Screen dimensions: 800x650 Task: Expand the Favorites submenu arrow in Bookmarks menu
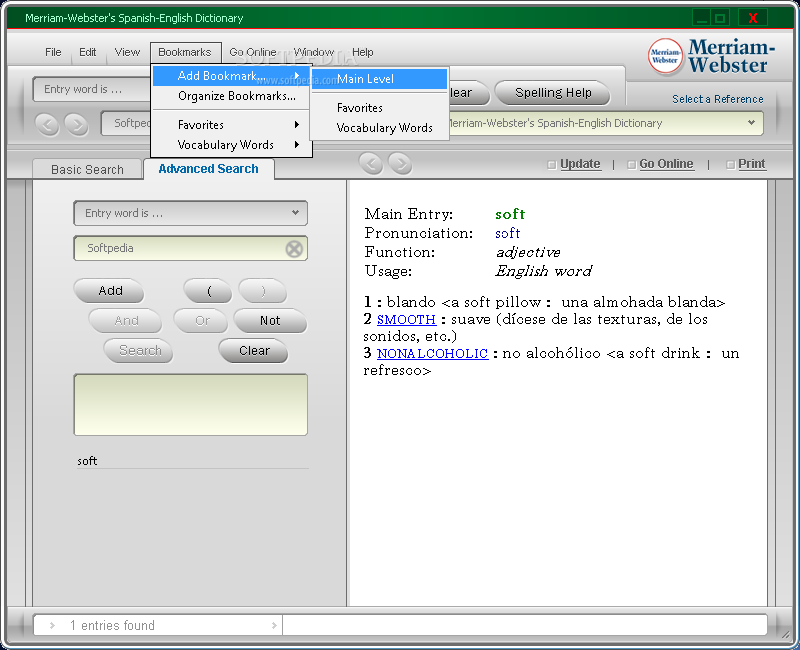pyautogui.click(x=296, y=124)
